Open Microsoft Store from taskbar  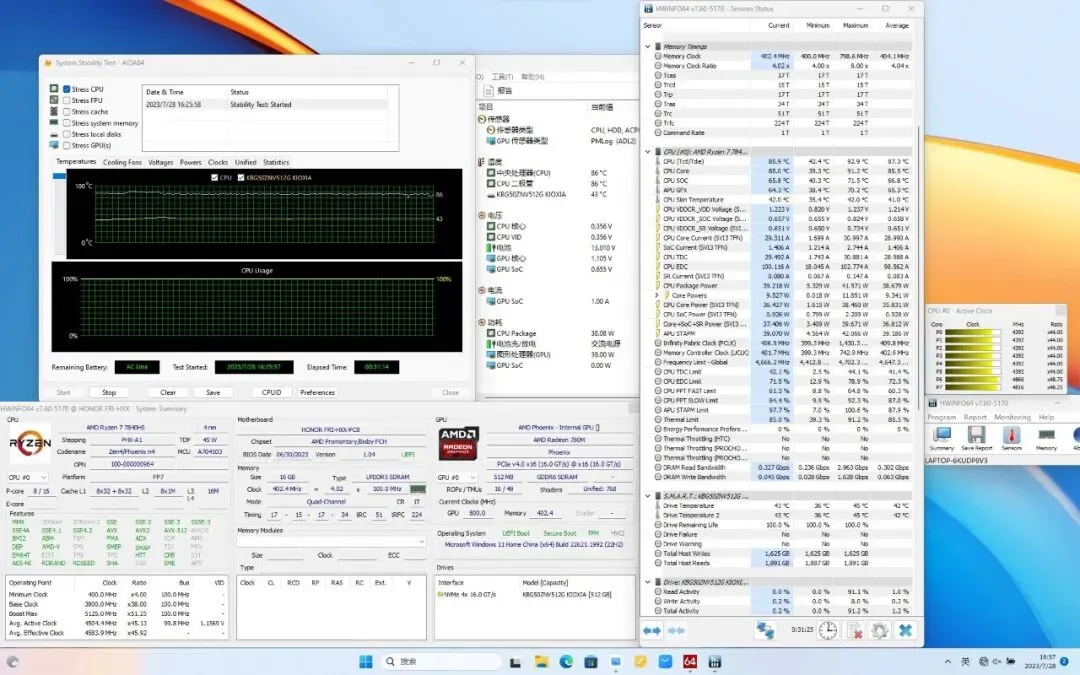tap(591, 662)
